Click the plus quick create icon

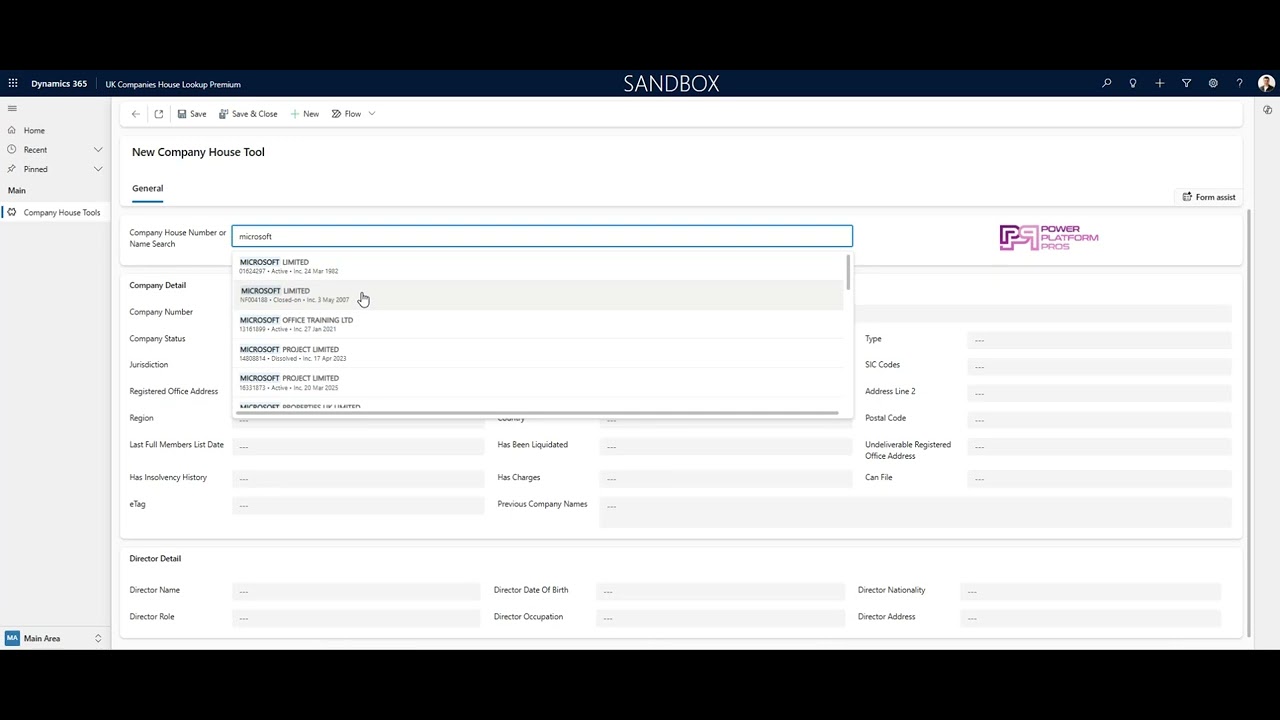click(x=1160, y=84)
